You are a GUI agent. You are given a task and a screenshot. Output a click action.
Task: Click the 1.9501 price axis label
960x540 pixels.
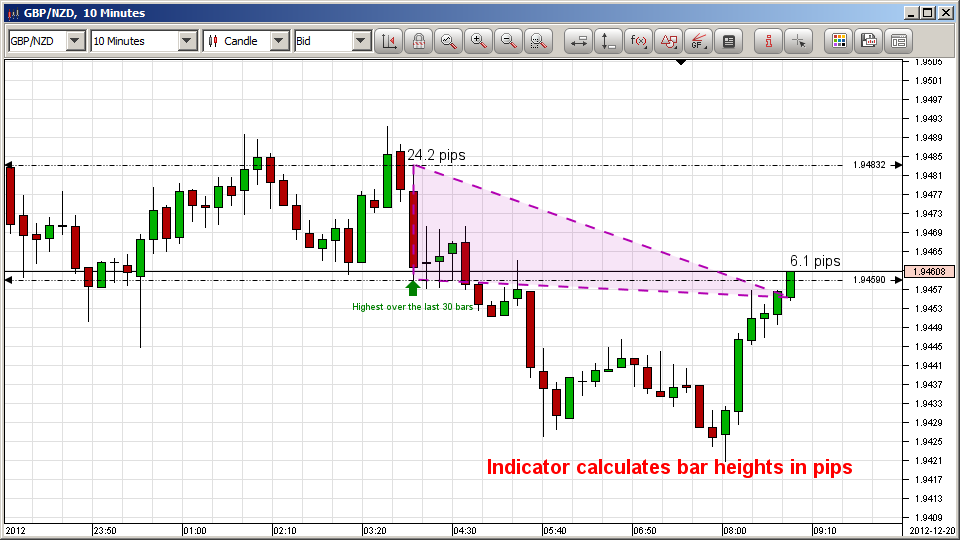pyautogui.click(x=929, y=80)
